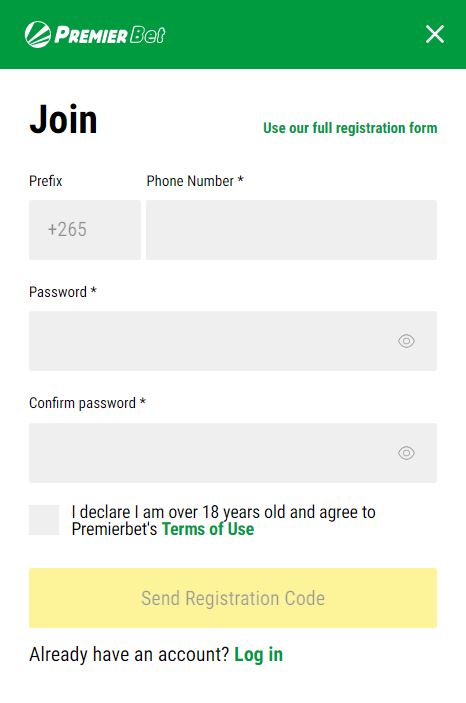The image size is (466, 703).
Task: Click the PremierBet ball logo icon
Action: point(38,35)
